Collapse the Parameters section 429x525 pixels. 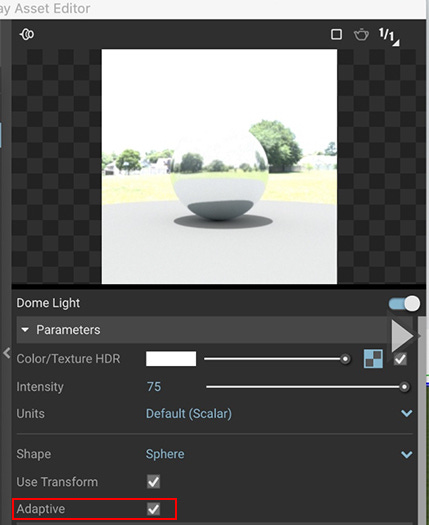click(x=25, y=330)
